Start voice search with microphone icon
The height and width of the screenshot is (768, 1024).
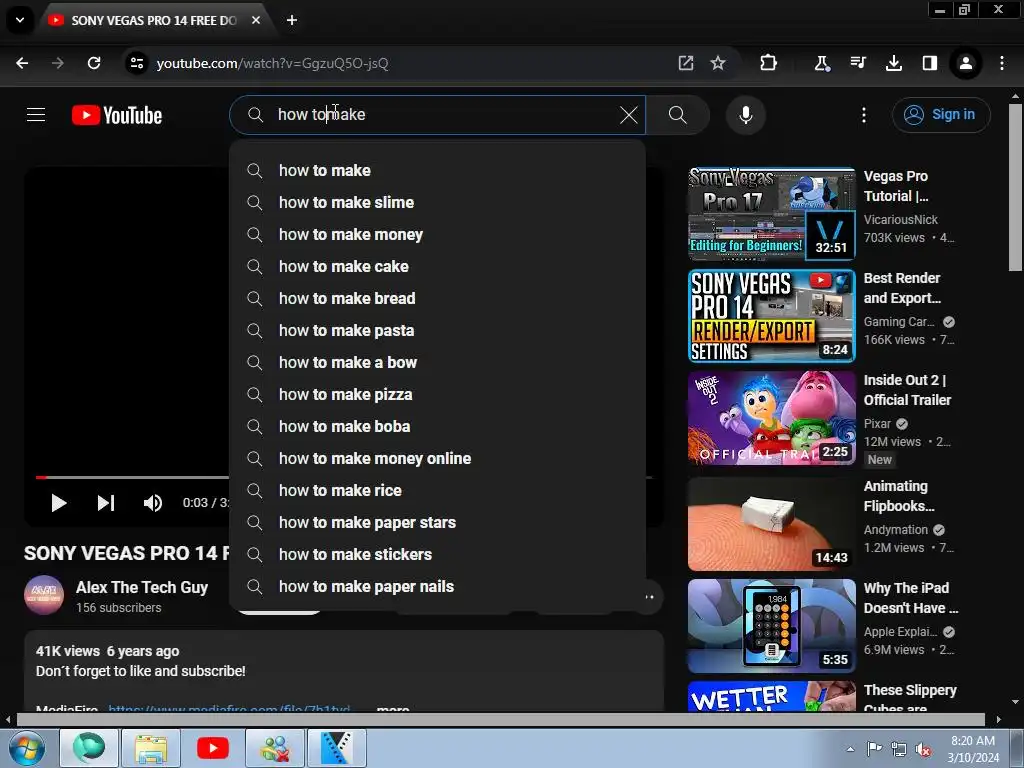[x=745, y=115]
